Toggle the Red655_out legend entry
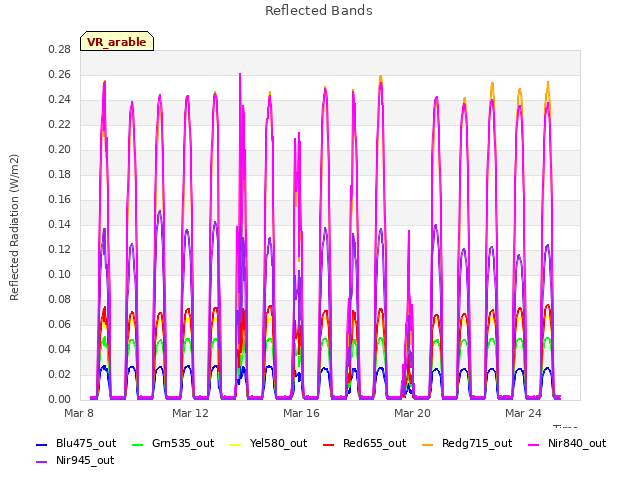The height and width of the screenshot is (480, 640). tap(364, 443)
